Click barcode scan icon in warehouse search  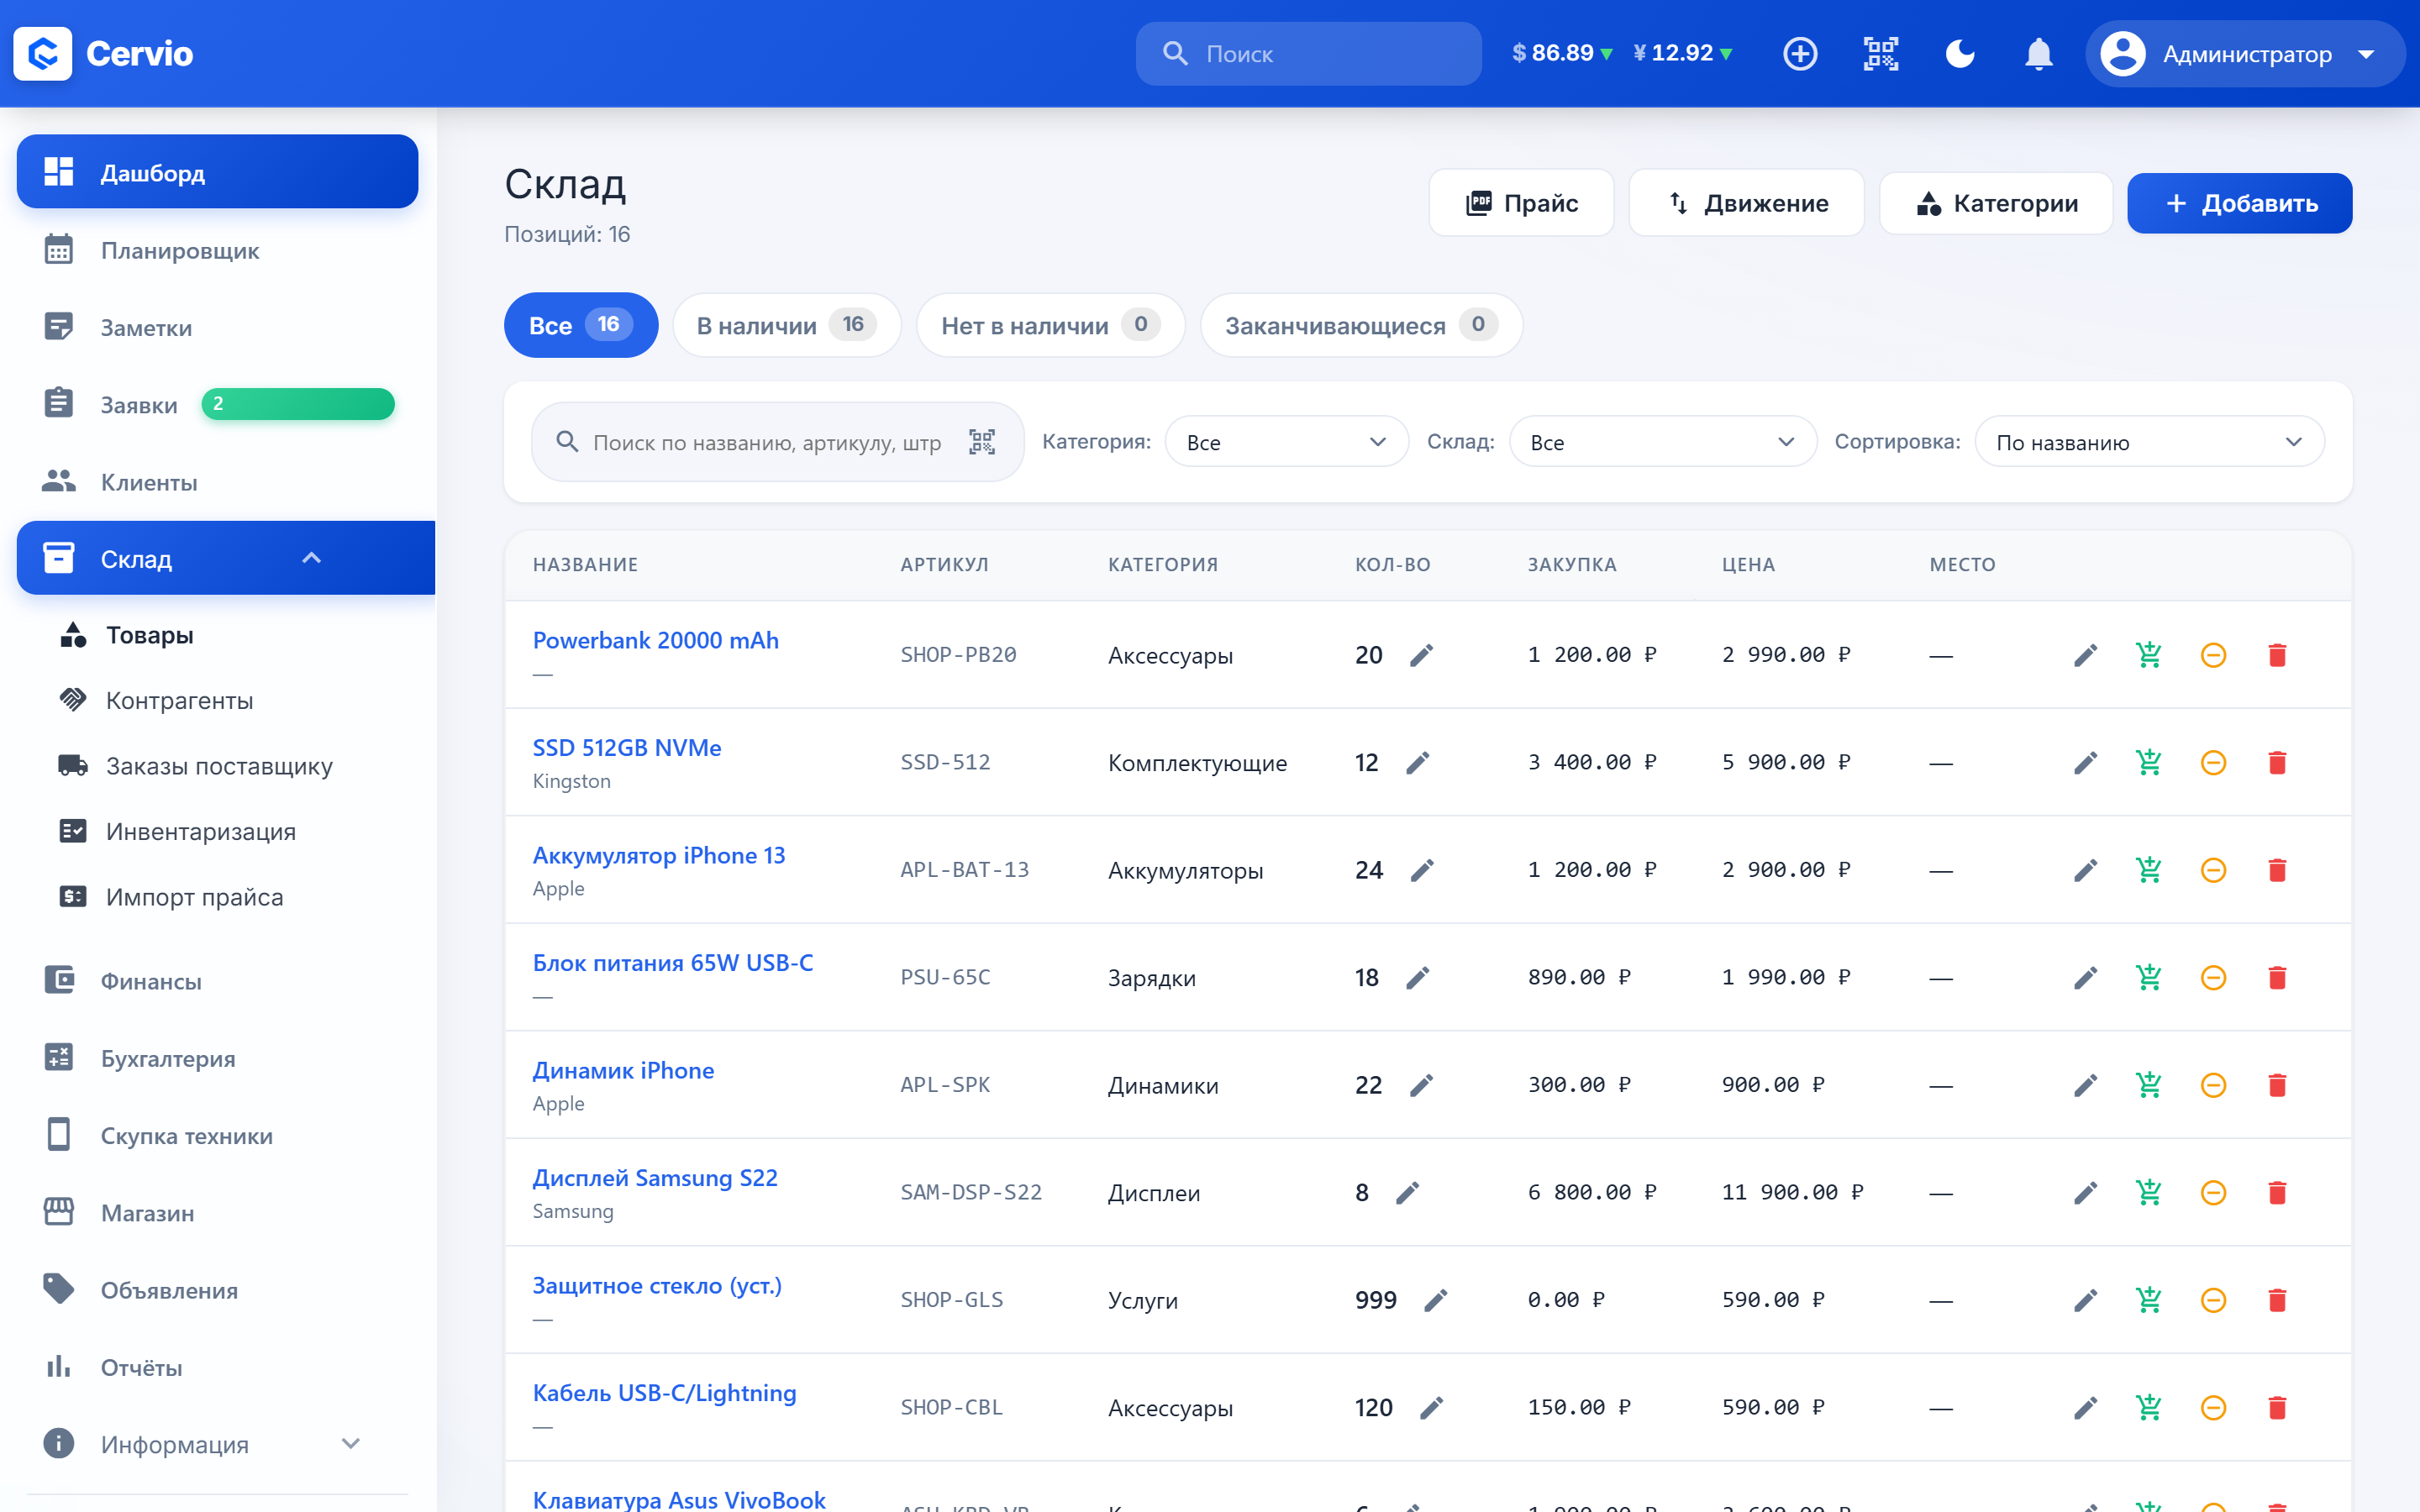coord(982,442)
